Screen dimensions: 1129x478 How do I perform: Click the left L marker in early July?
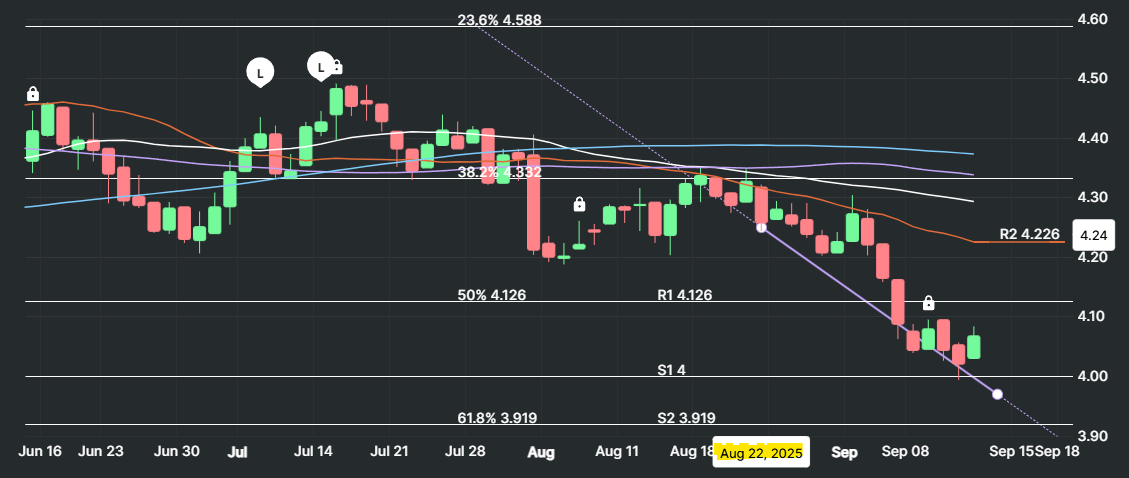click(260, 72)
